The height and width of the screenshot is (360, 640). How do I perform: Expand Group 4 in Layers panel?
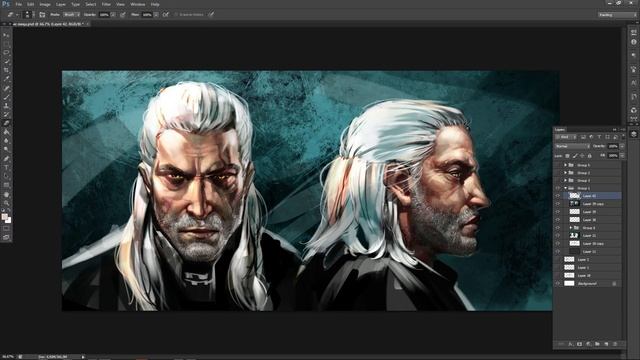click(x=571, y=228)
